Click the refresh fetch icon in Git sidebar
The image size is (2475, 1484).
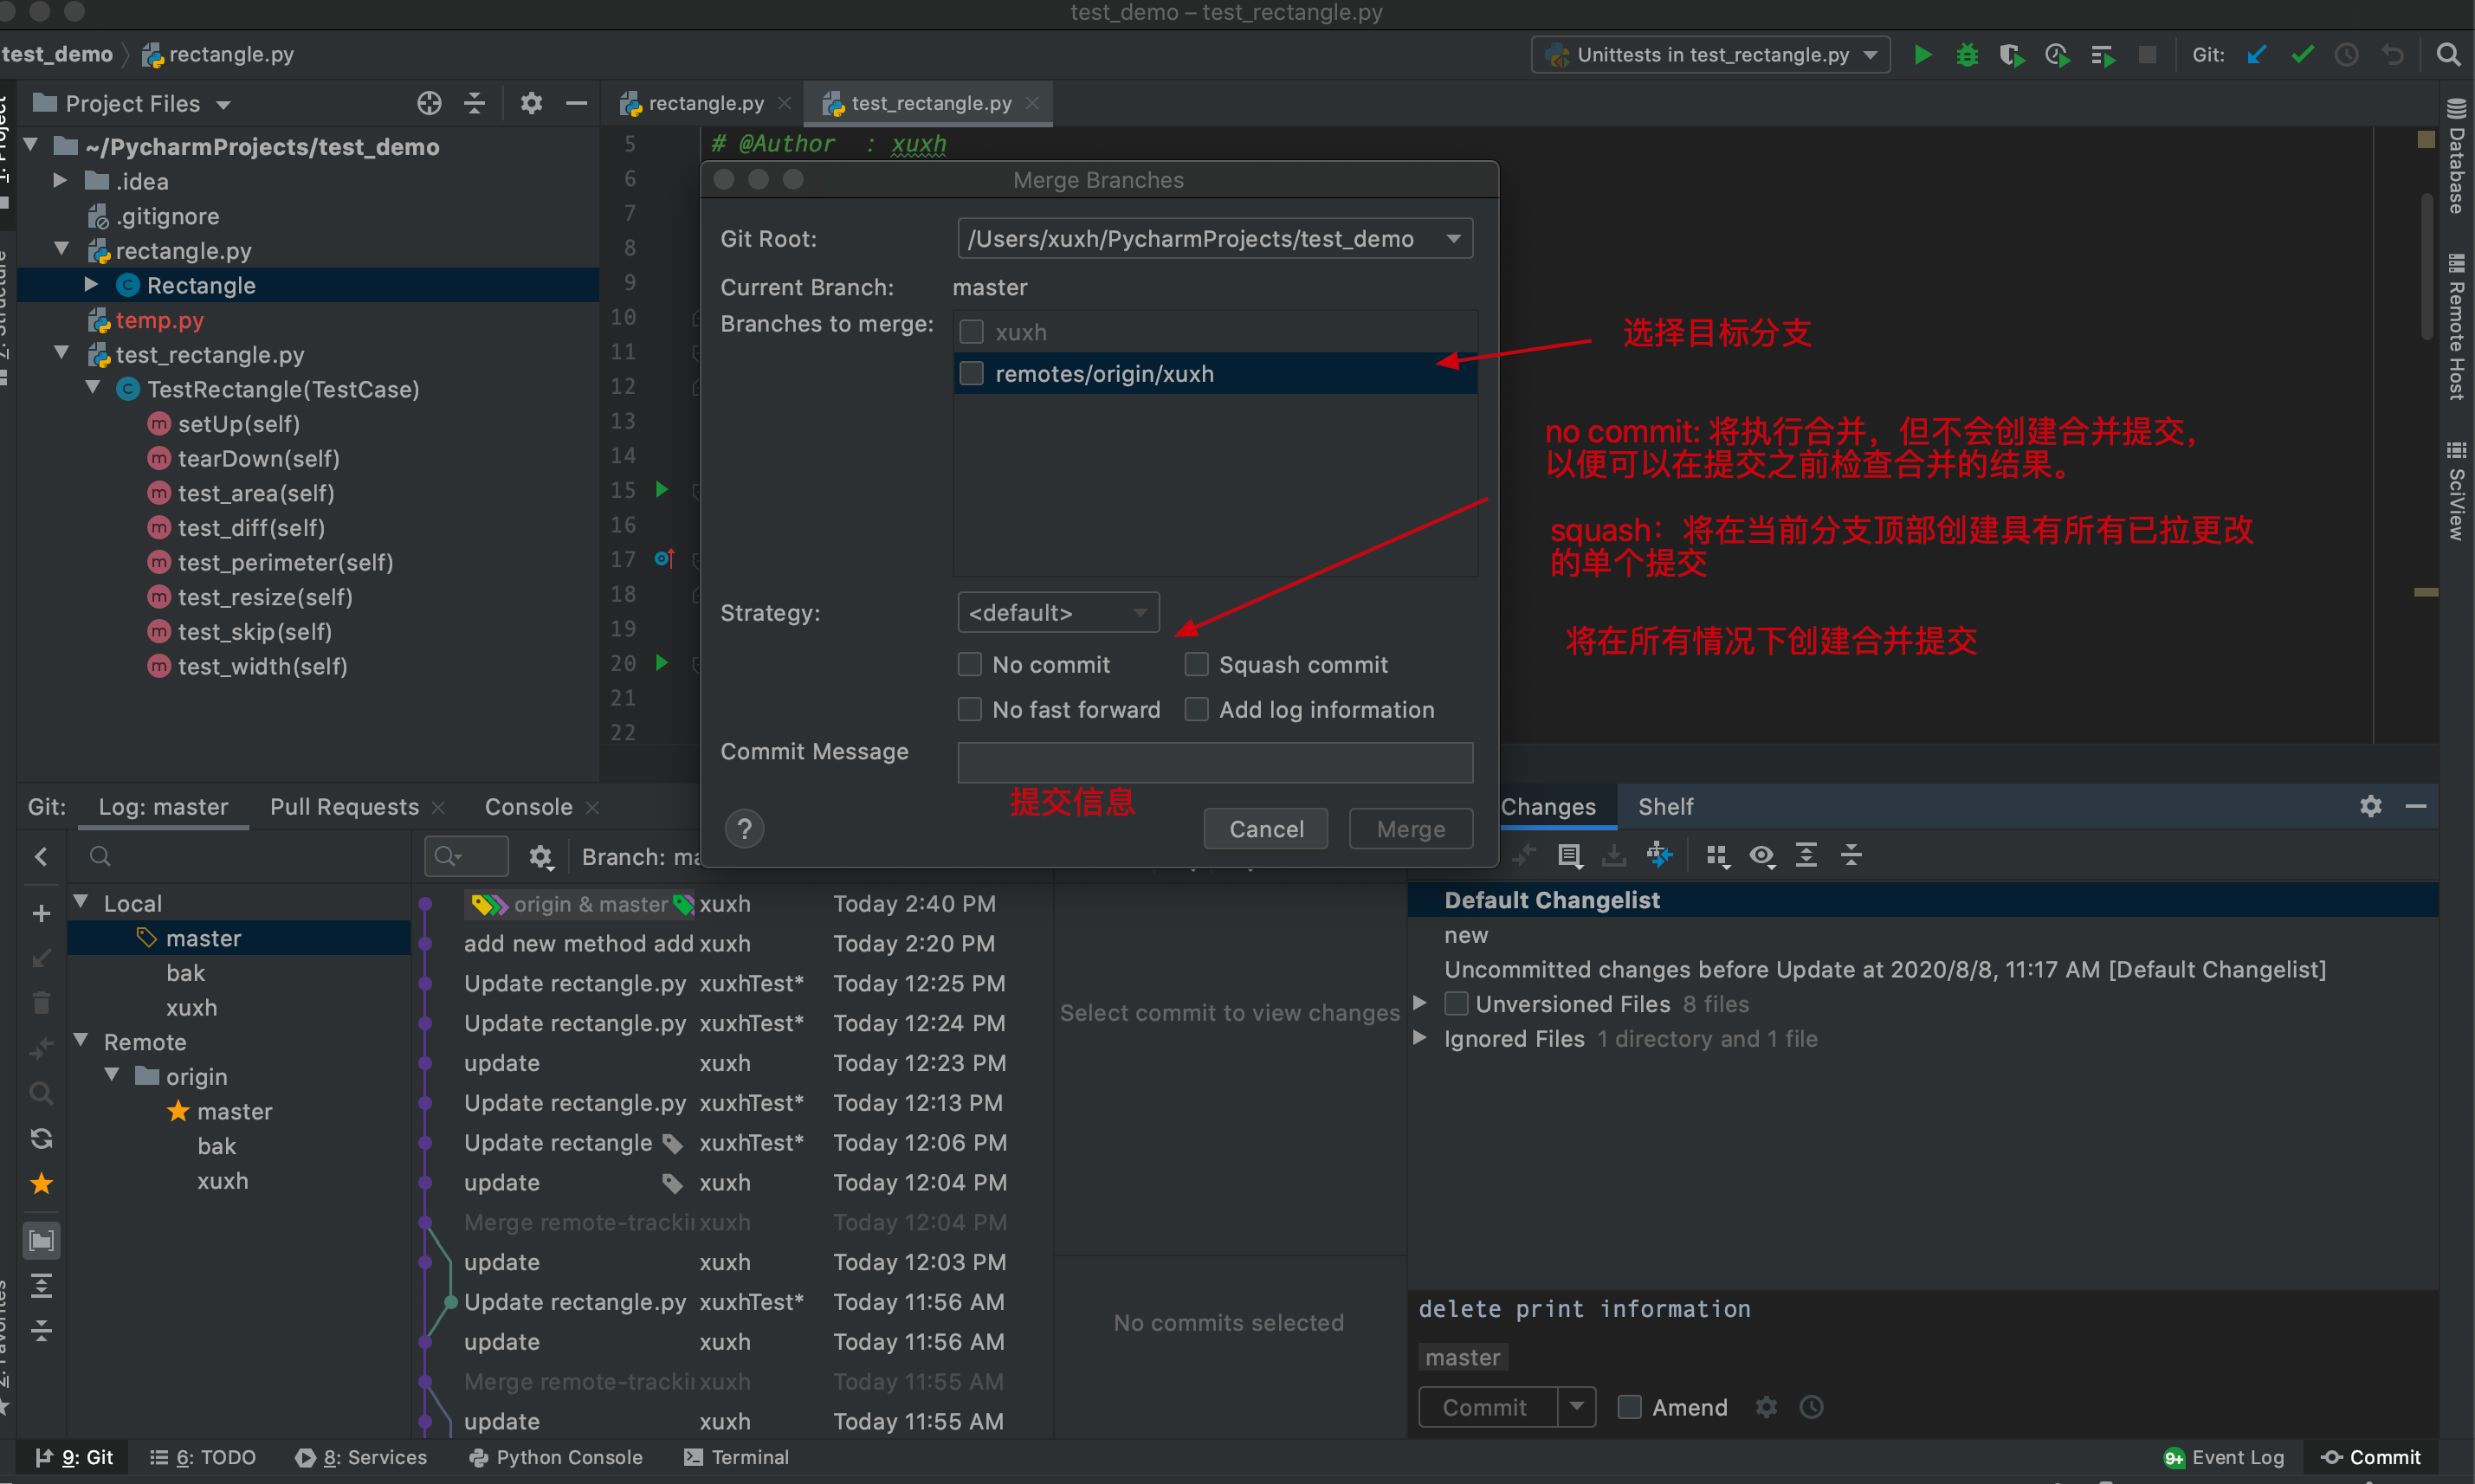click(41, 1138)
